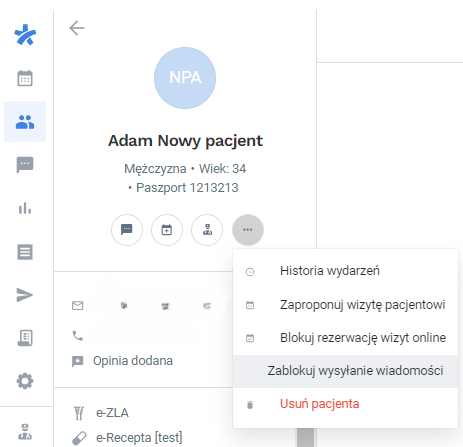Click clock icon beside Historia wydarzeń
Screen dimensions: 463x447
tap(250, 272)
